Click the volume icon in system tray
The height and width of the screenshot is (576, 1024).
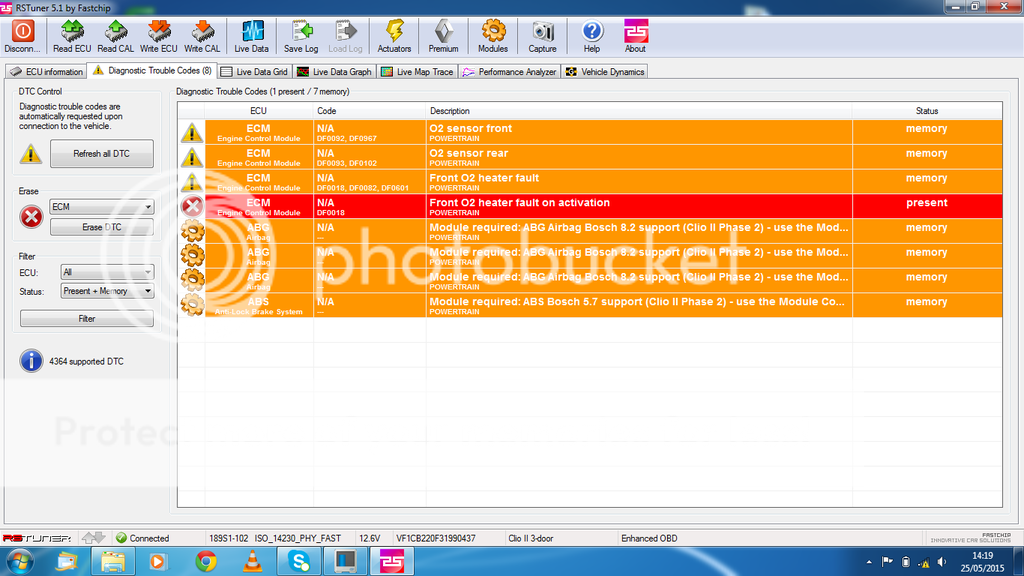tap(942, 562)
